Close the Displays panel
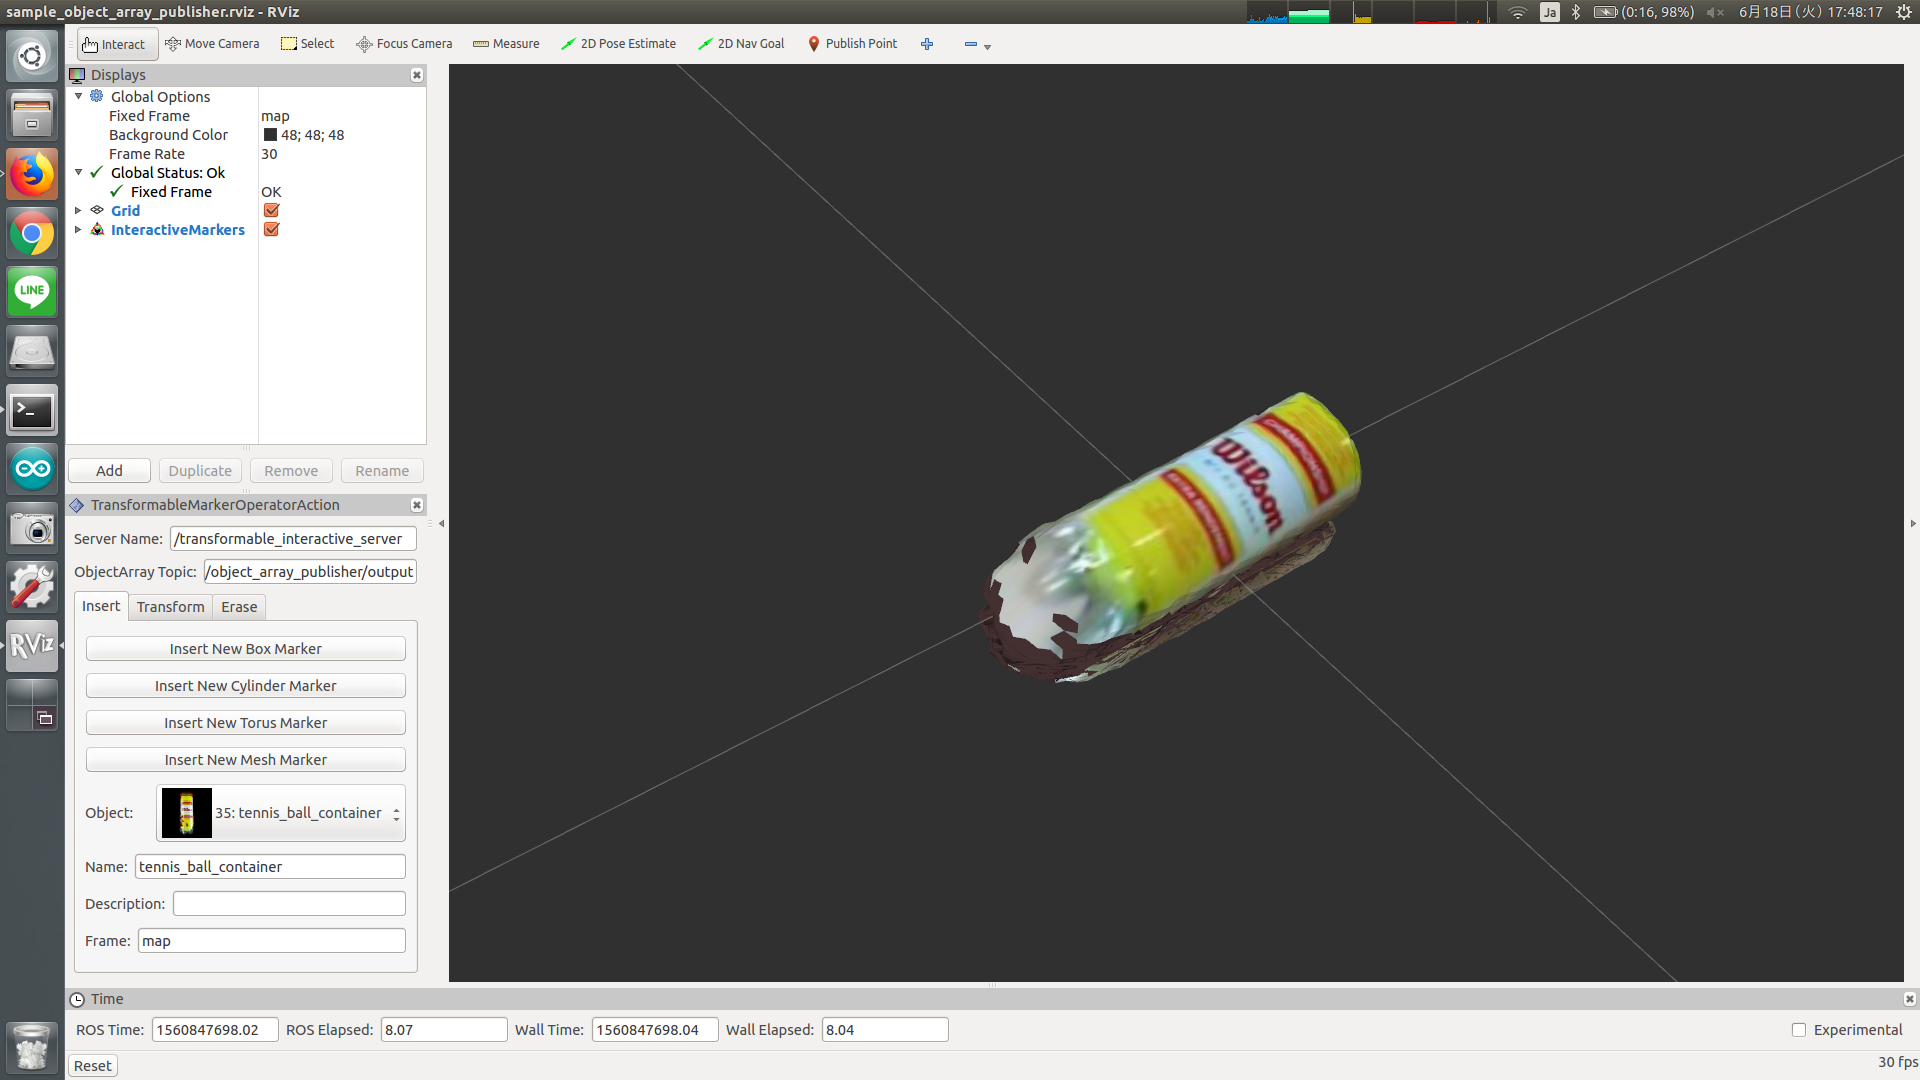The image size is (1920, 1080). (x=417, y=75)
